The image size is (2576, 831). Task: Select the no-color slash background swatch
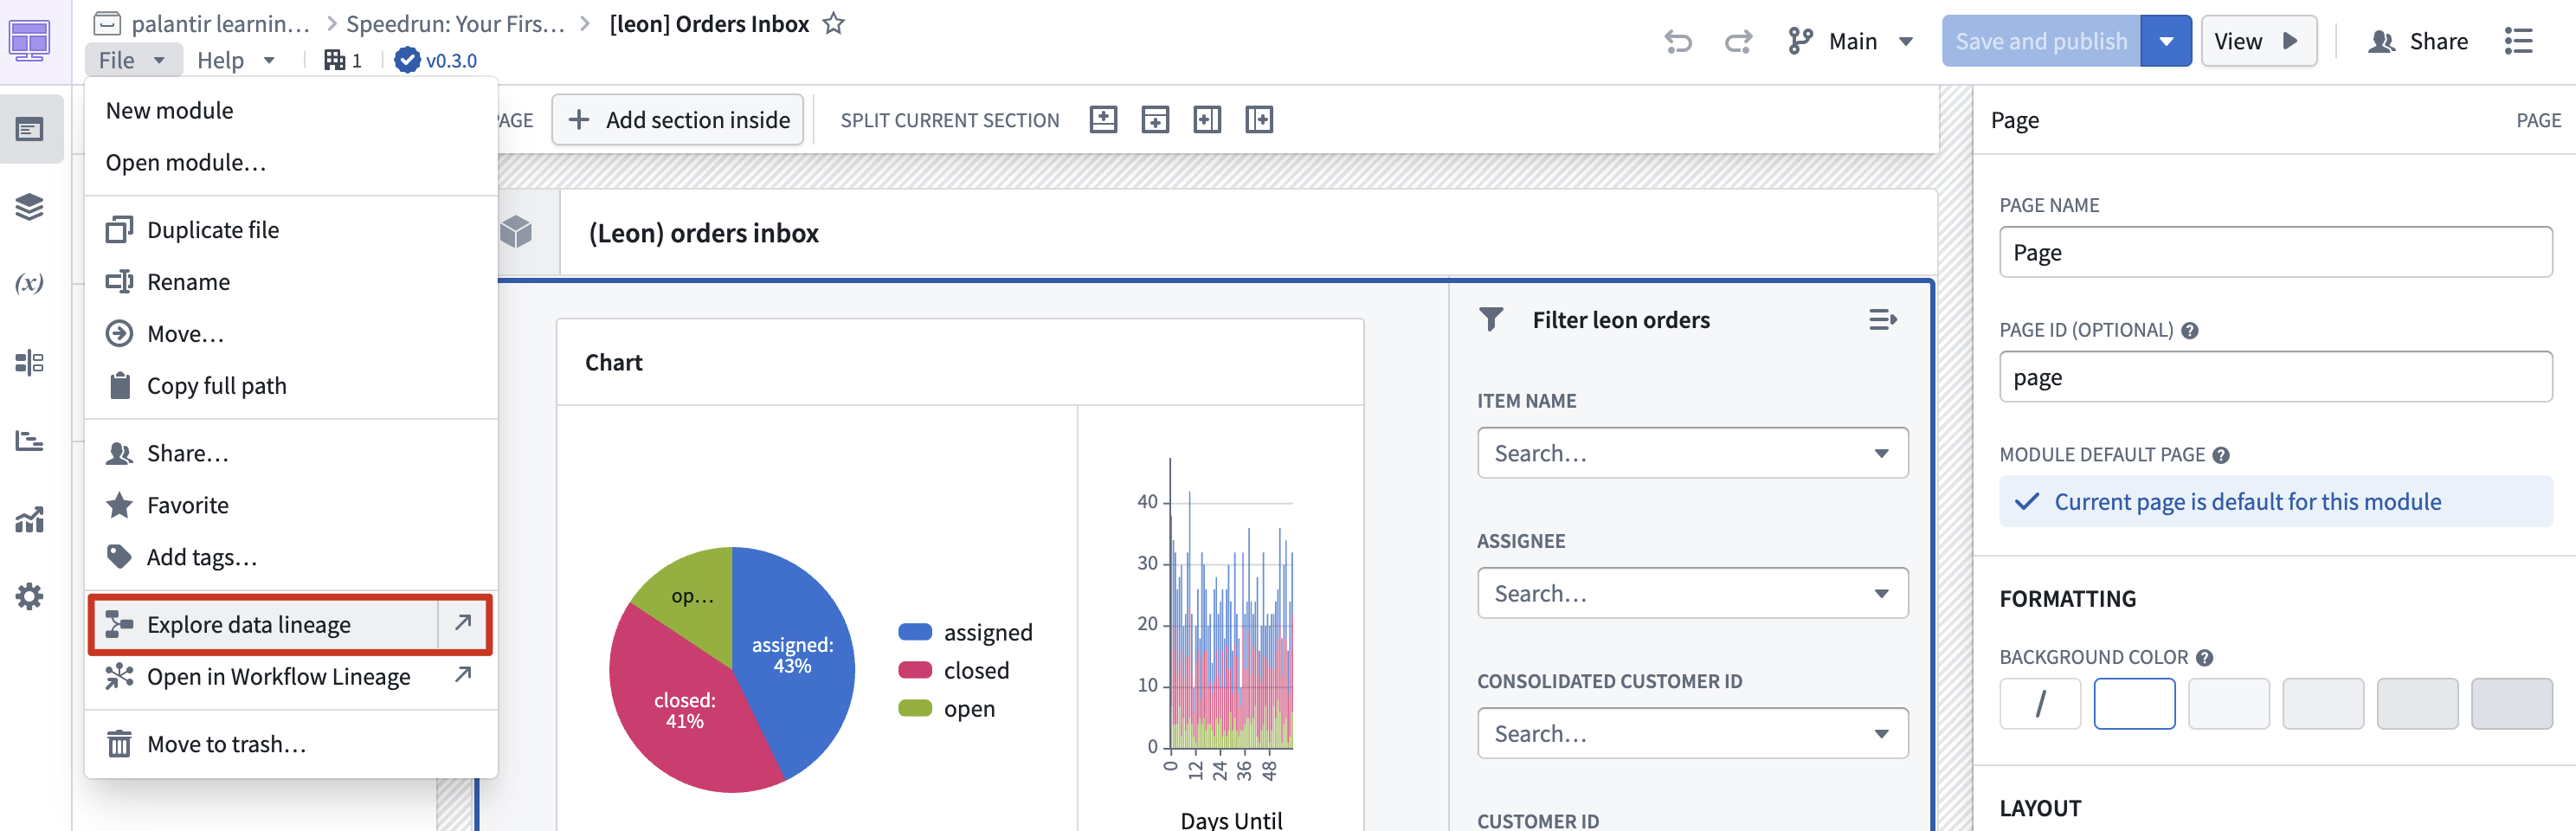pos(2039,704)
